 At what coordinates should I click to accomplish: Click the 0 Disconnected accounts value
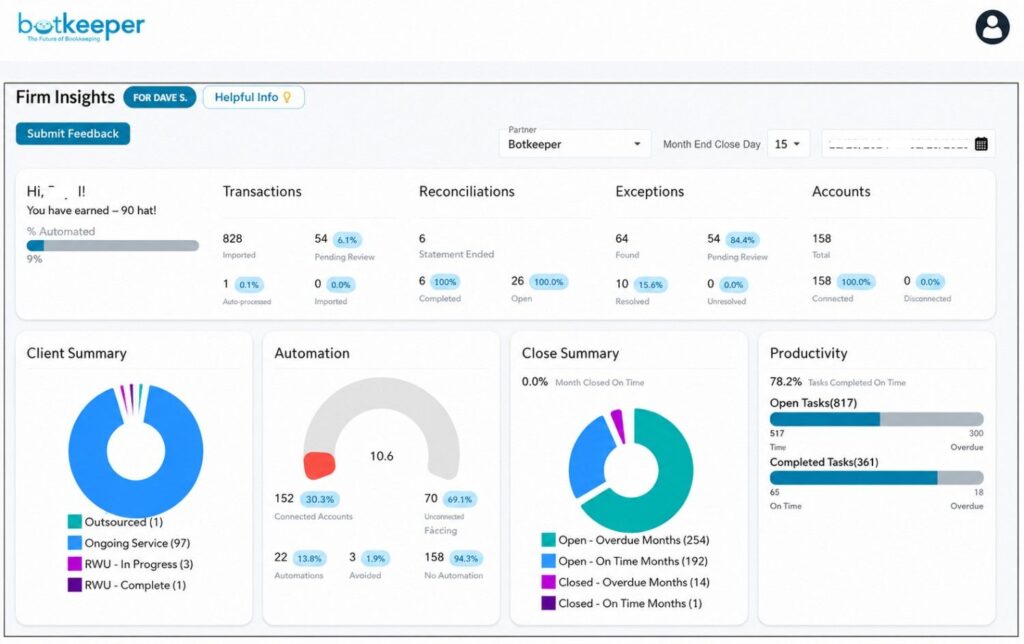[906, 281]
